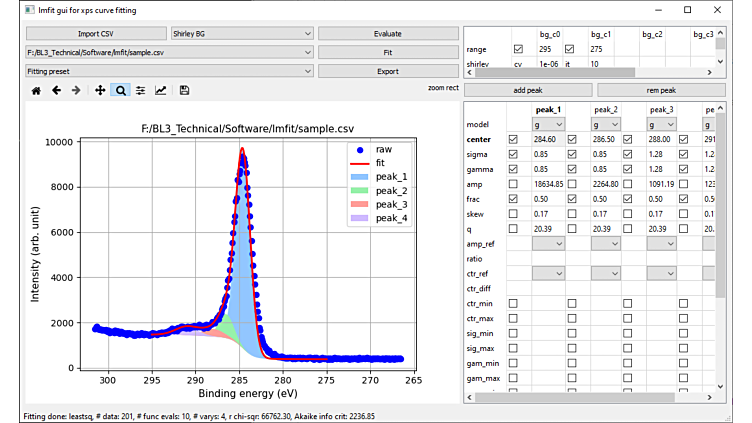Toggle the range checkbox for bg_c0
Screen dimensions: 752x423
[x=517, y=48]
